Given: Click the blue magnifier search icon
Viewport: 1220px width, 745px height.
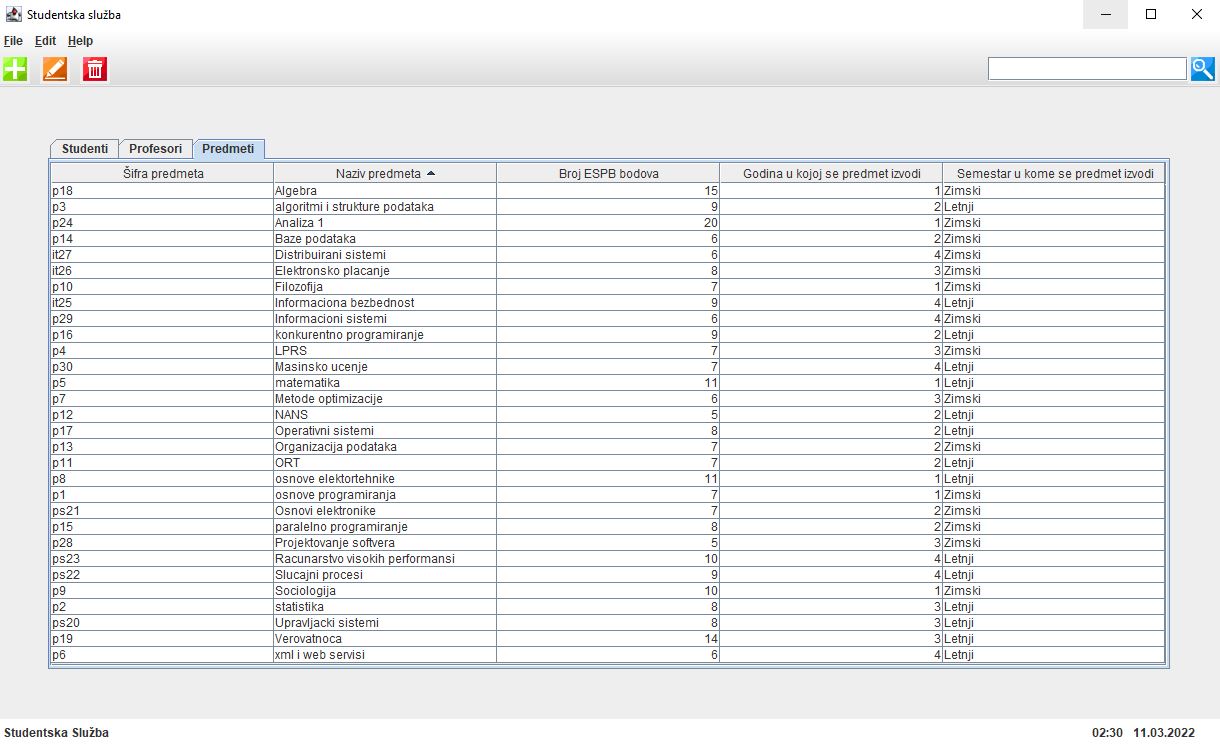Looking at the screenshot, I should (x=1202, y=69).
